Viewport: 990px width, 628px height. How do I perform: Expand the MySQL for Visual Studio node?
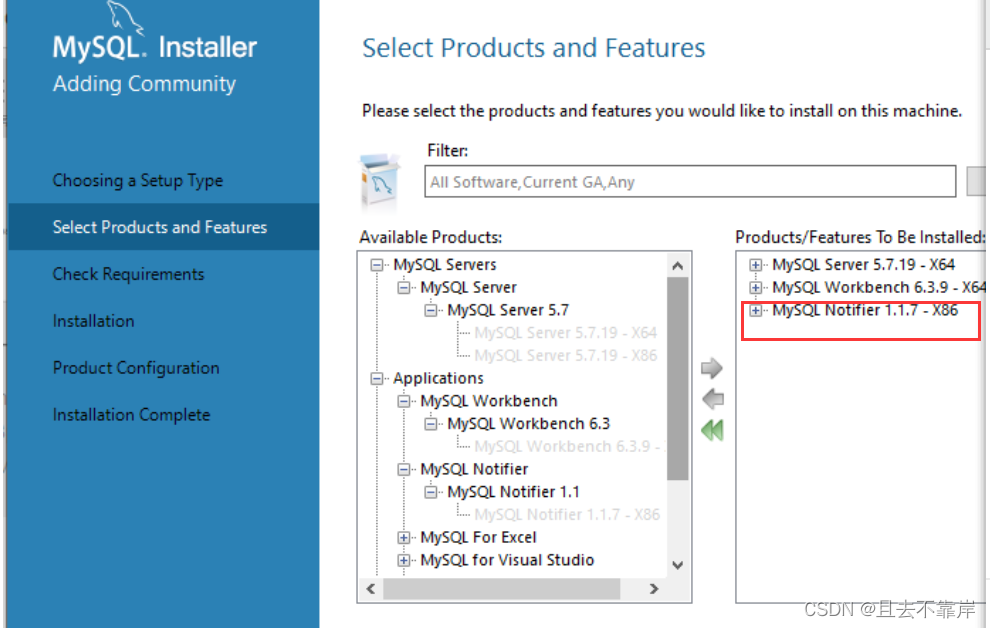pyautogui.click(x=403, y=560)
